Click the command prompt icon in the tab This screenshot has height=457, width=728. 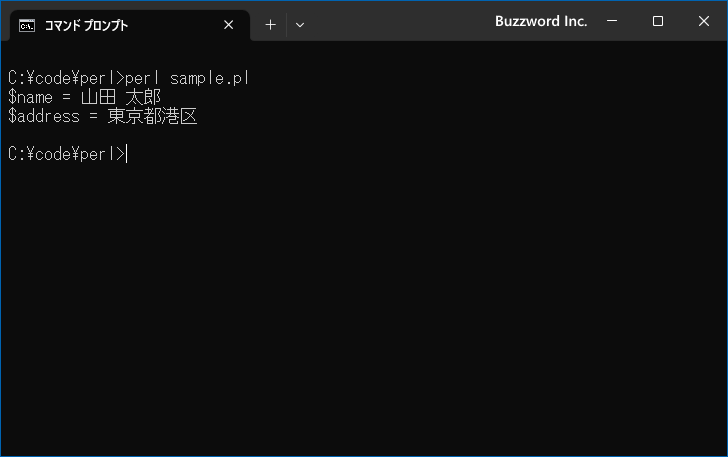pyautogui.click(x=27, y=26)
